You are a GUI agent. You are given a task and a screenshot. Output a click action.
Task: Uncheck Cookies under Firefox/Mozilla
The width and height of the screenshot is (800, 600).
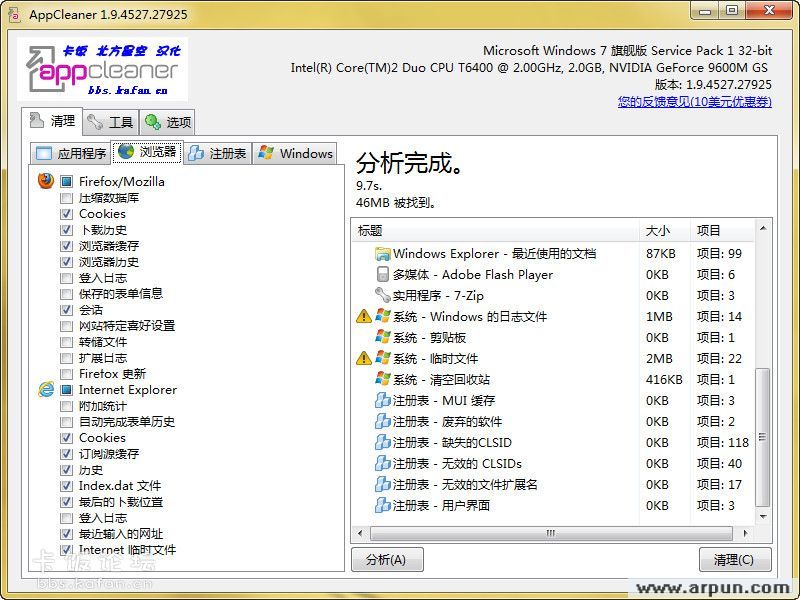coord(66,214)
